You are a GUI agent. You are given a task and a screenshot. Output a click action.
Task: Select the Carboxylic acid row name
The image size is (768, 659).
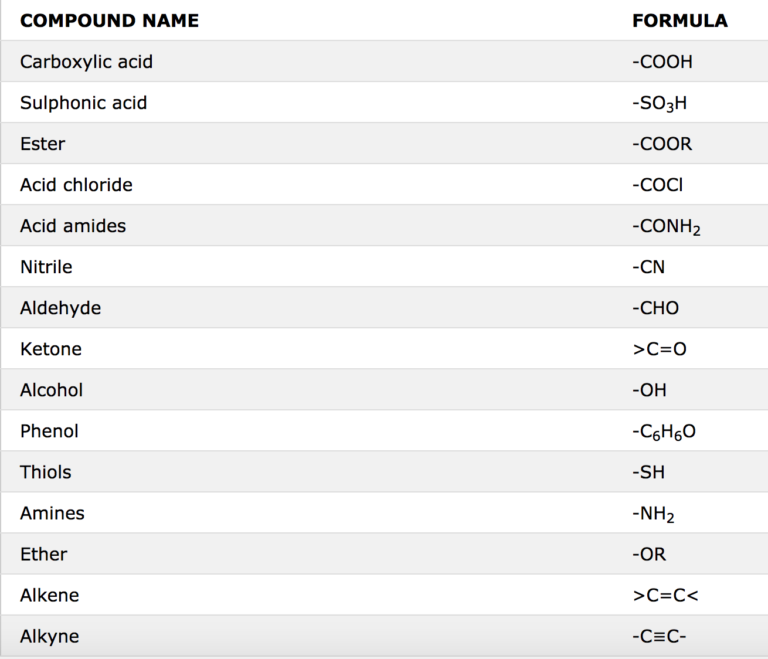pyautogui.click(x=86, y=62)
